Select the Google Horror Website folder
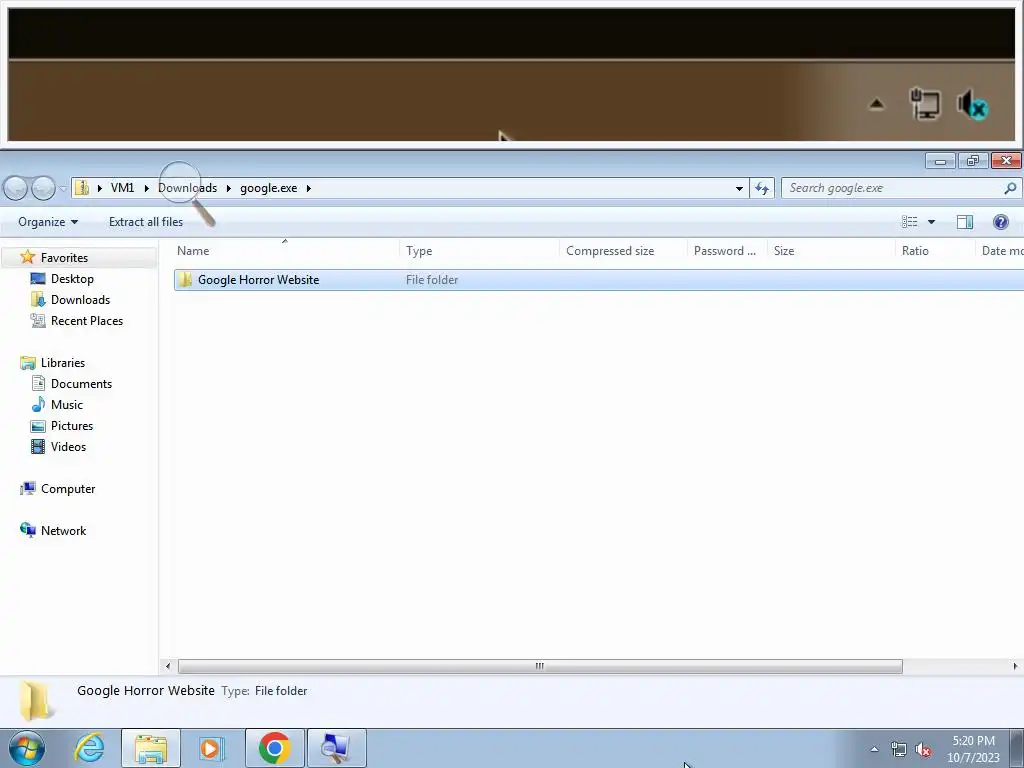Viewport: 1024px width, 768px height. click(258, 280)
